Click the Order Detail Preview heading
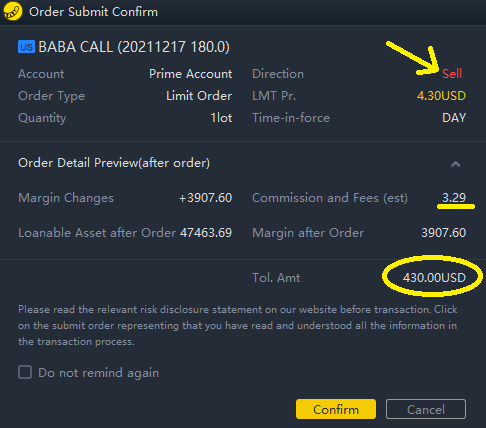Screen dimensions: 486x428 114,163
